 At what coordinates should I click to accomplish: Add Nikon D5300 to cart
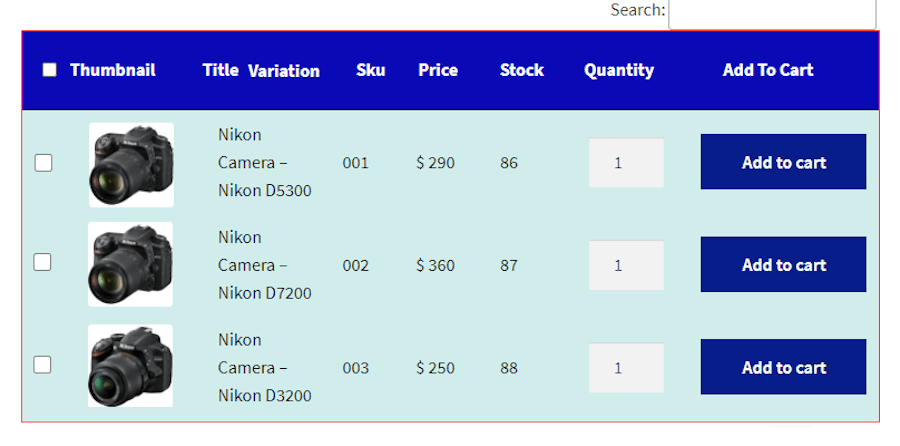[783, 162]
